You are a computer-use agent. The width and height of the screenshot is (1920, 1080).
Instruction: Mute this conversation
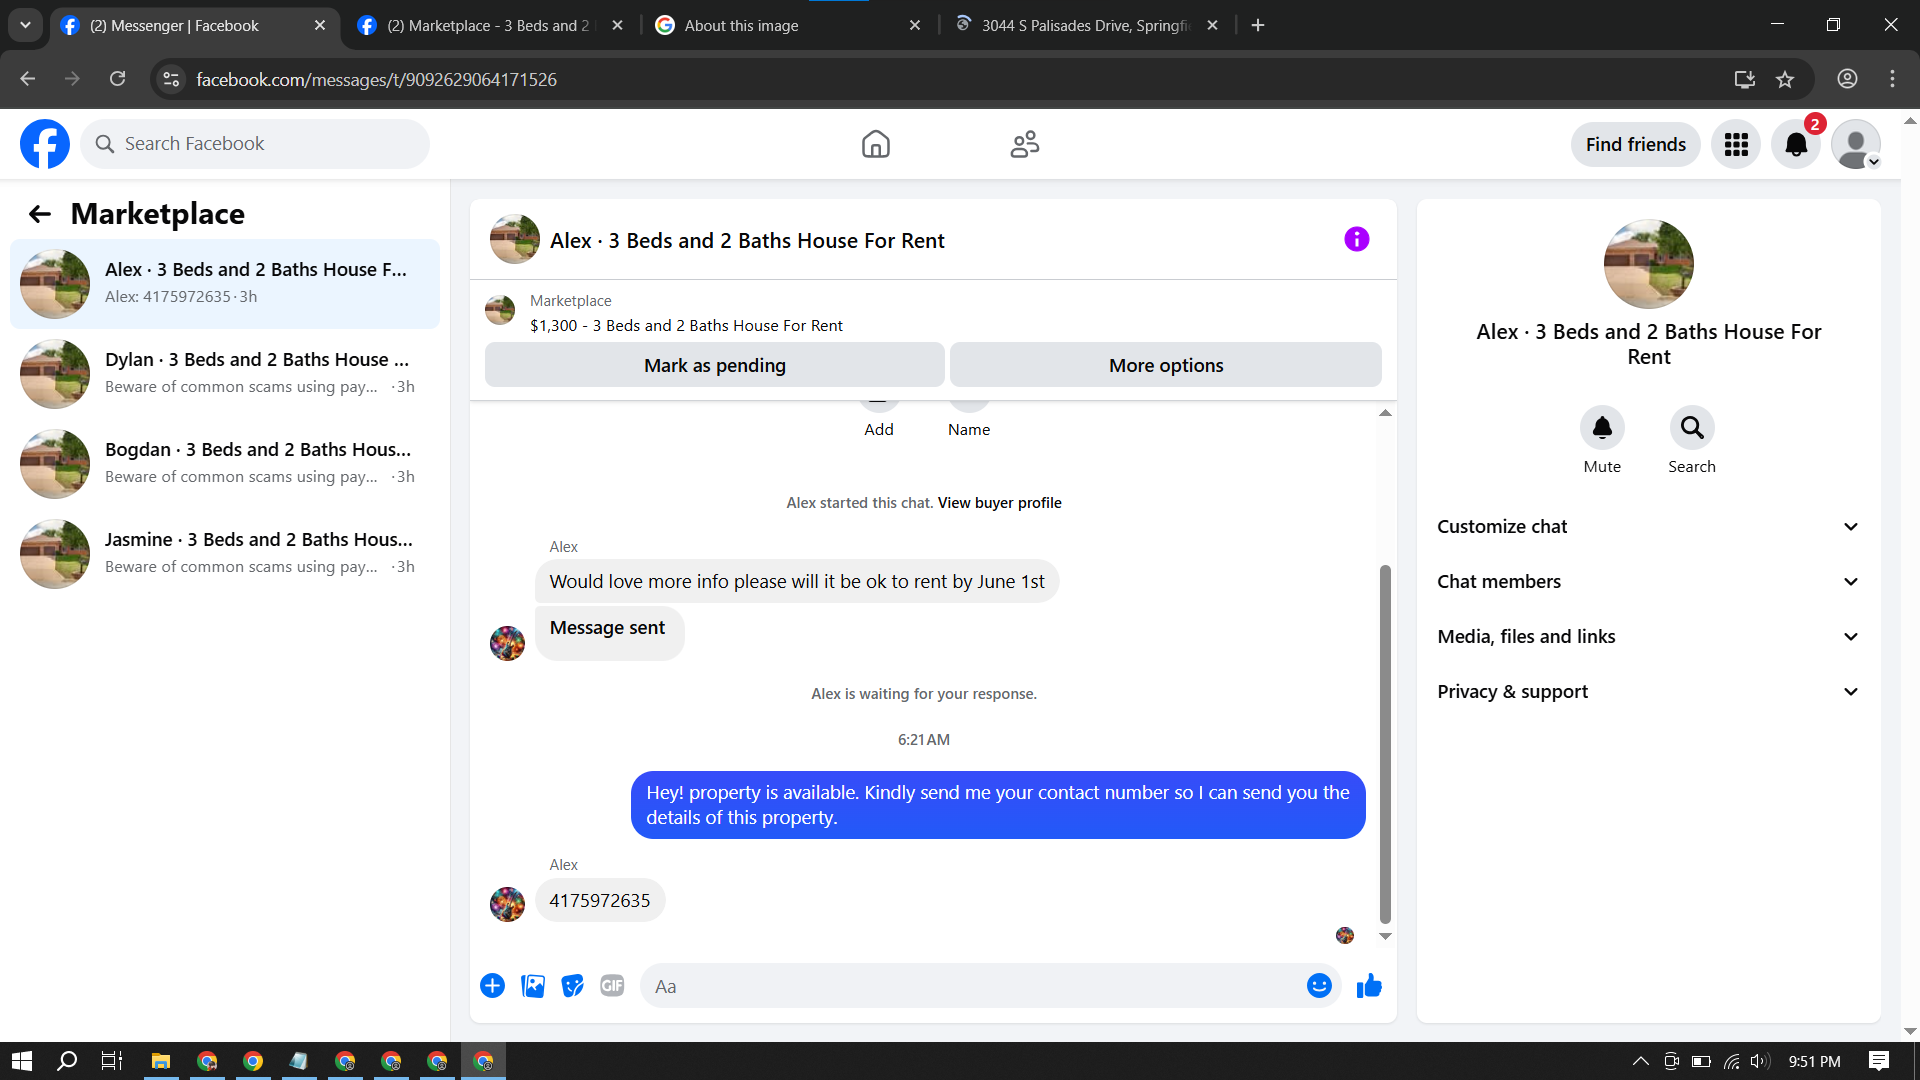1602,428
